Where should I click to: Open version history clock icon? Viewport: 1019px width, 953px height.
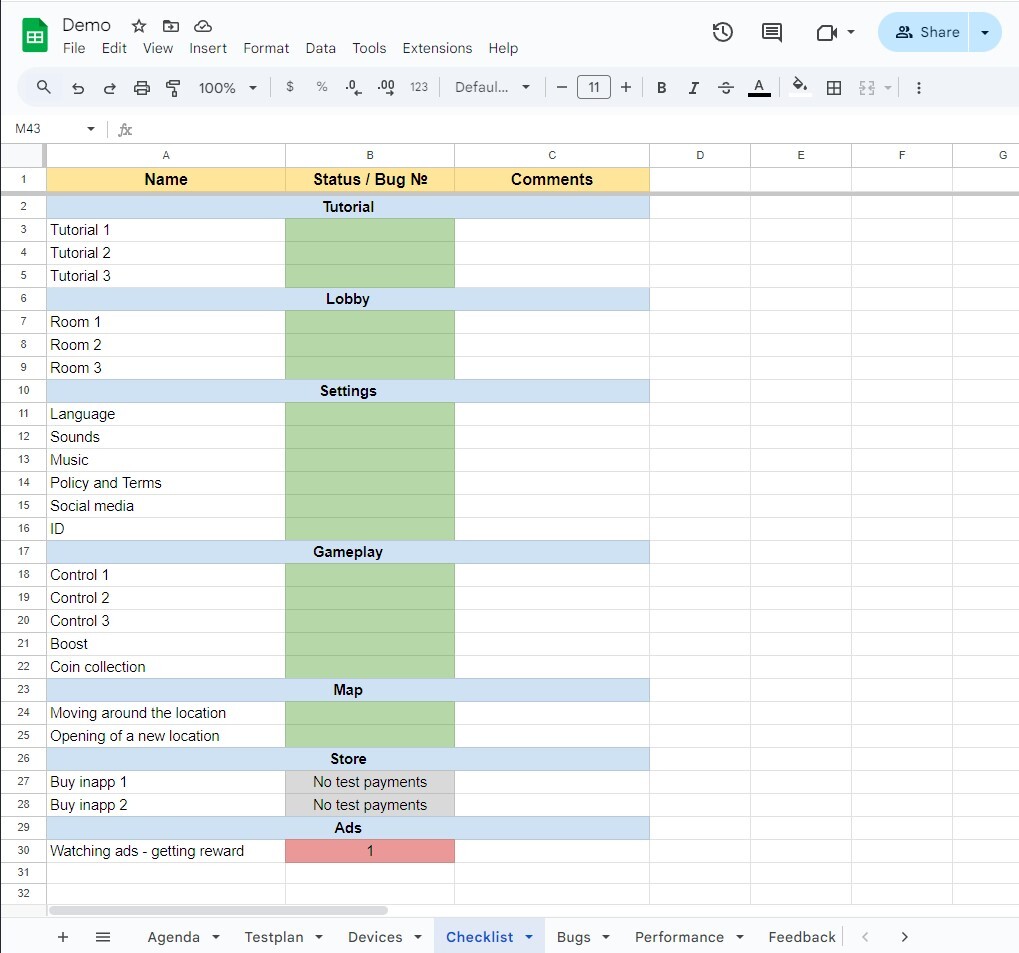[722, 32]
